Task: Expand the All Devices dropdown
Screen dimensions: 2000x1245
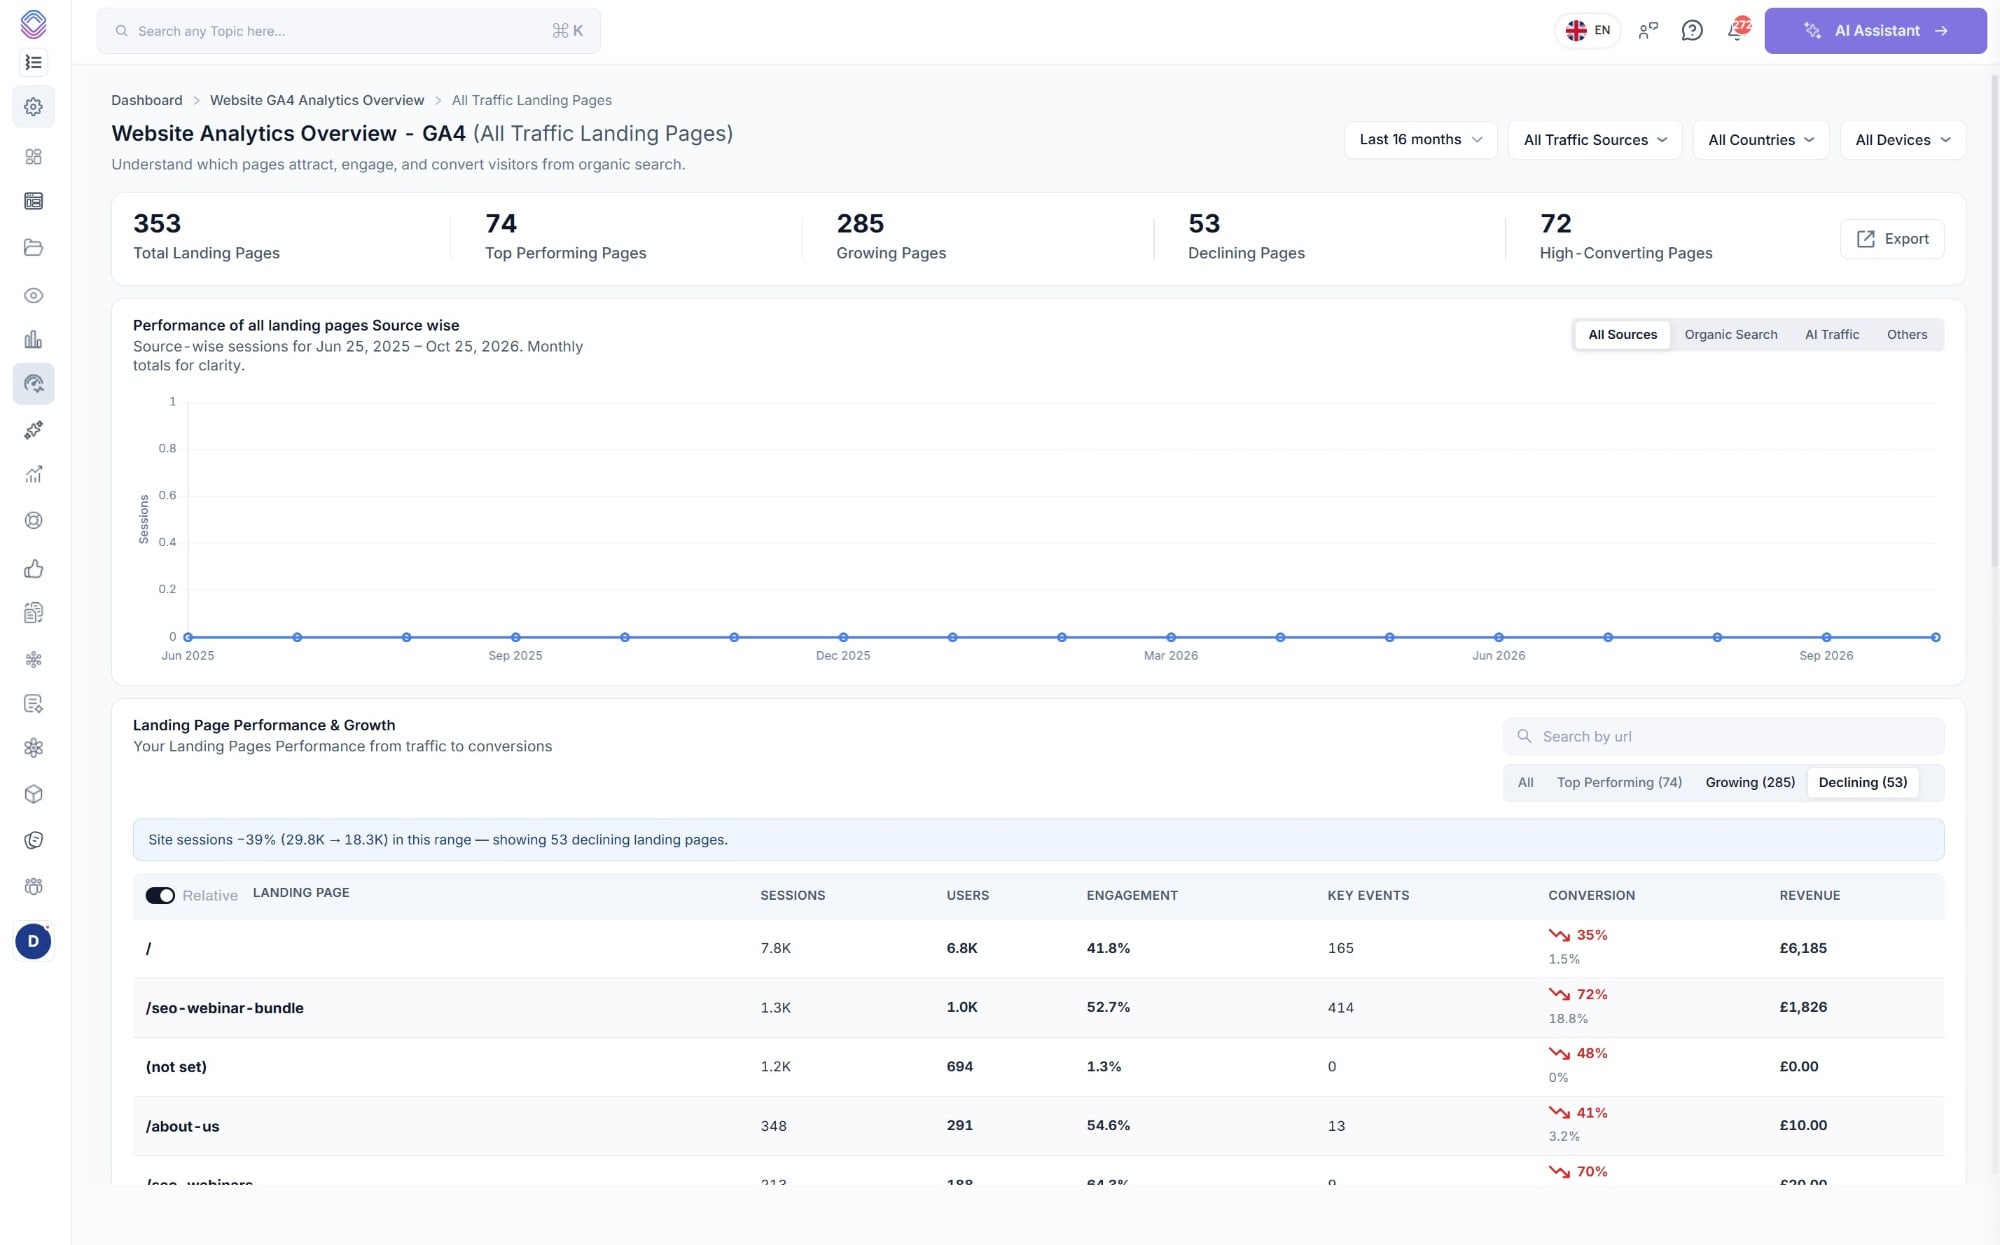Action: tap(1903, 140)
